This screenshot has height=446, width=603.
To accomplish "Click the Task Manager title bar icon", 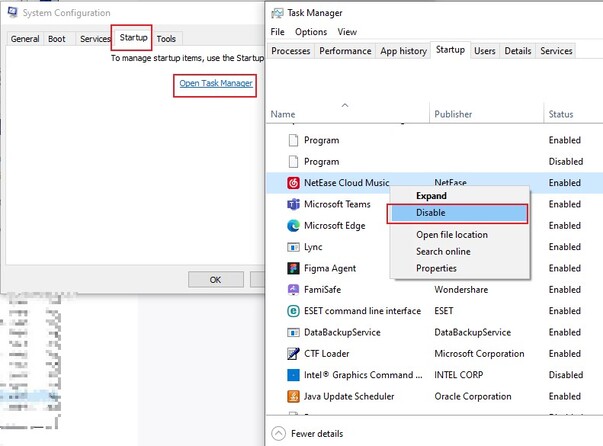I will (x=277, y=13).
